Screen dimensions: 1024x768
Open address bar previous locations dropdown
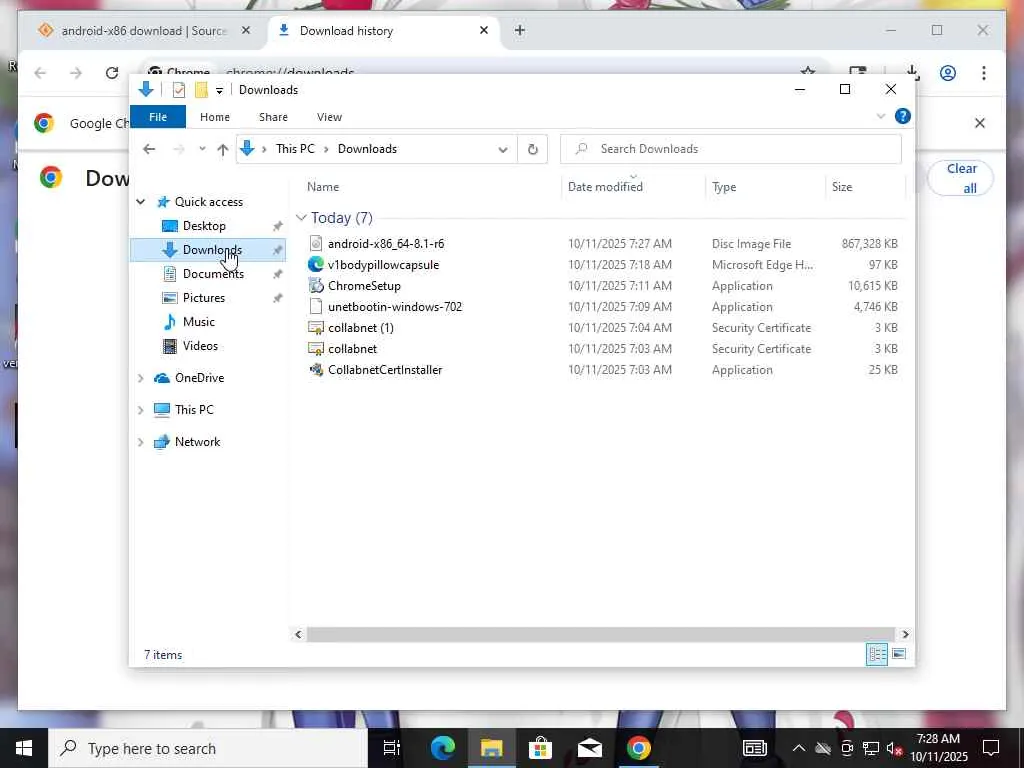(503, 149)
